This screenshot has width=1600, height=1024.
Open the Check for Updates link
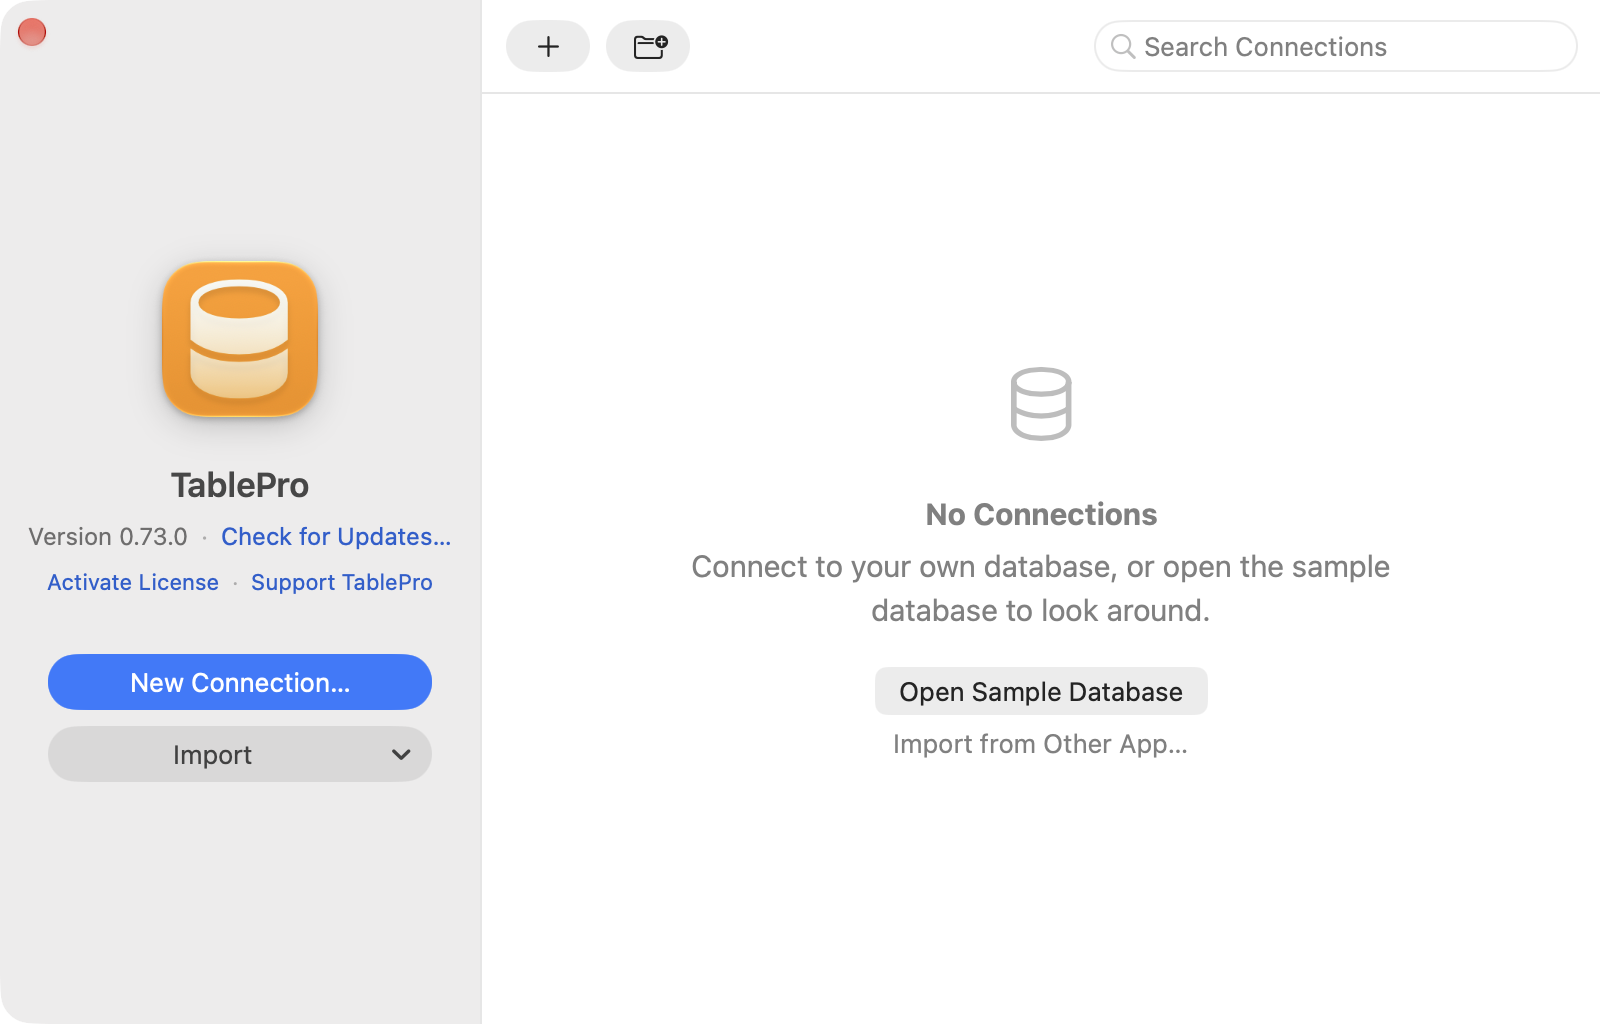(x=336, y=536)
